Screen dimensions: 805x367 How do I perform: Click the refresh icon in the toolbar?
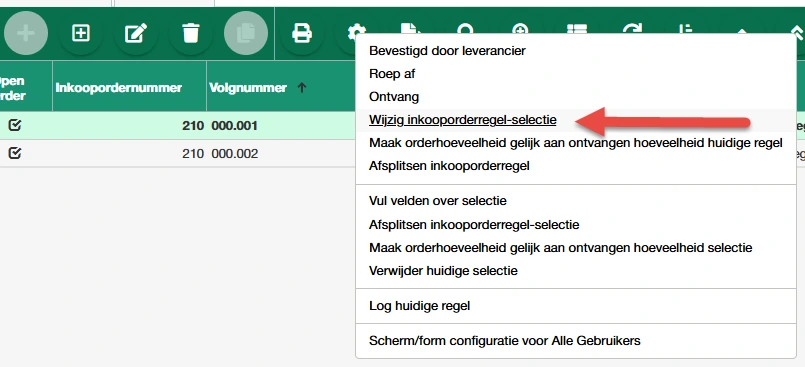(632, 29)
